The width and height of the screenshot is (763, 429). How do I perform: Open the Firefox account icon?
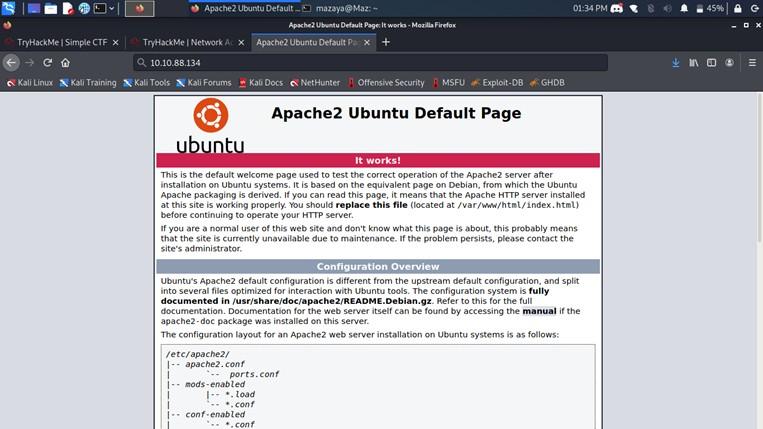tap(728, 62)
